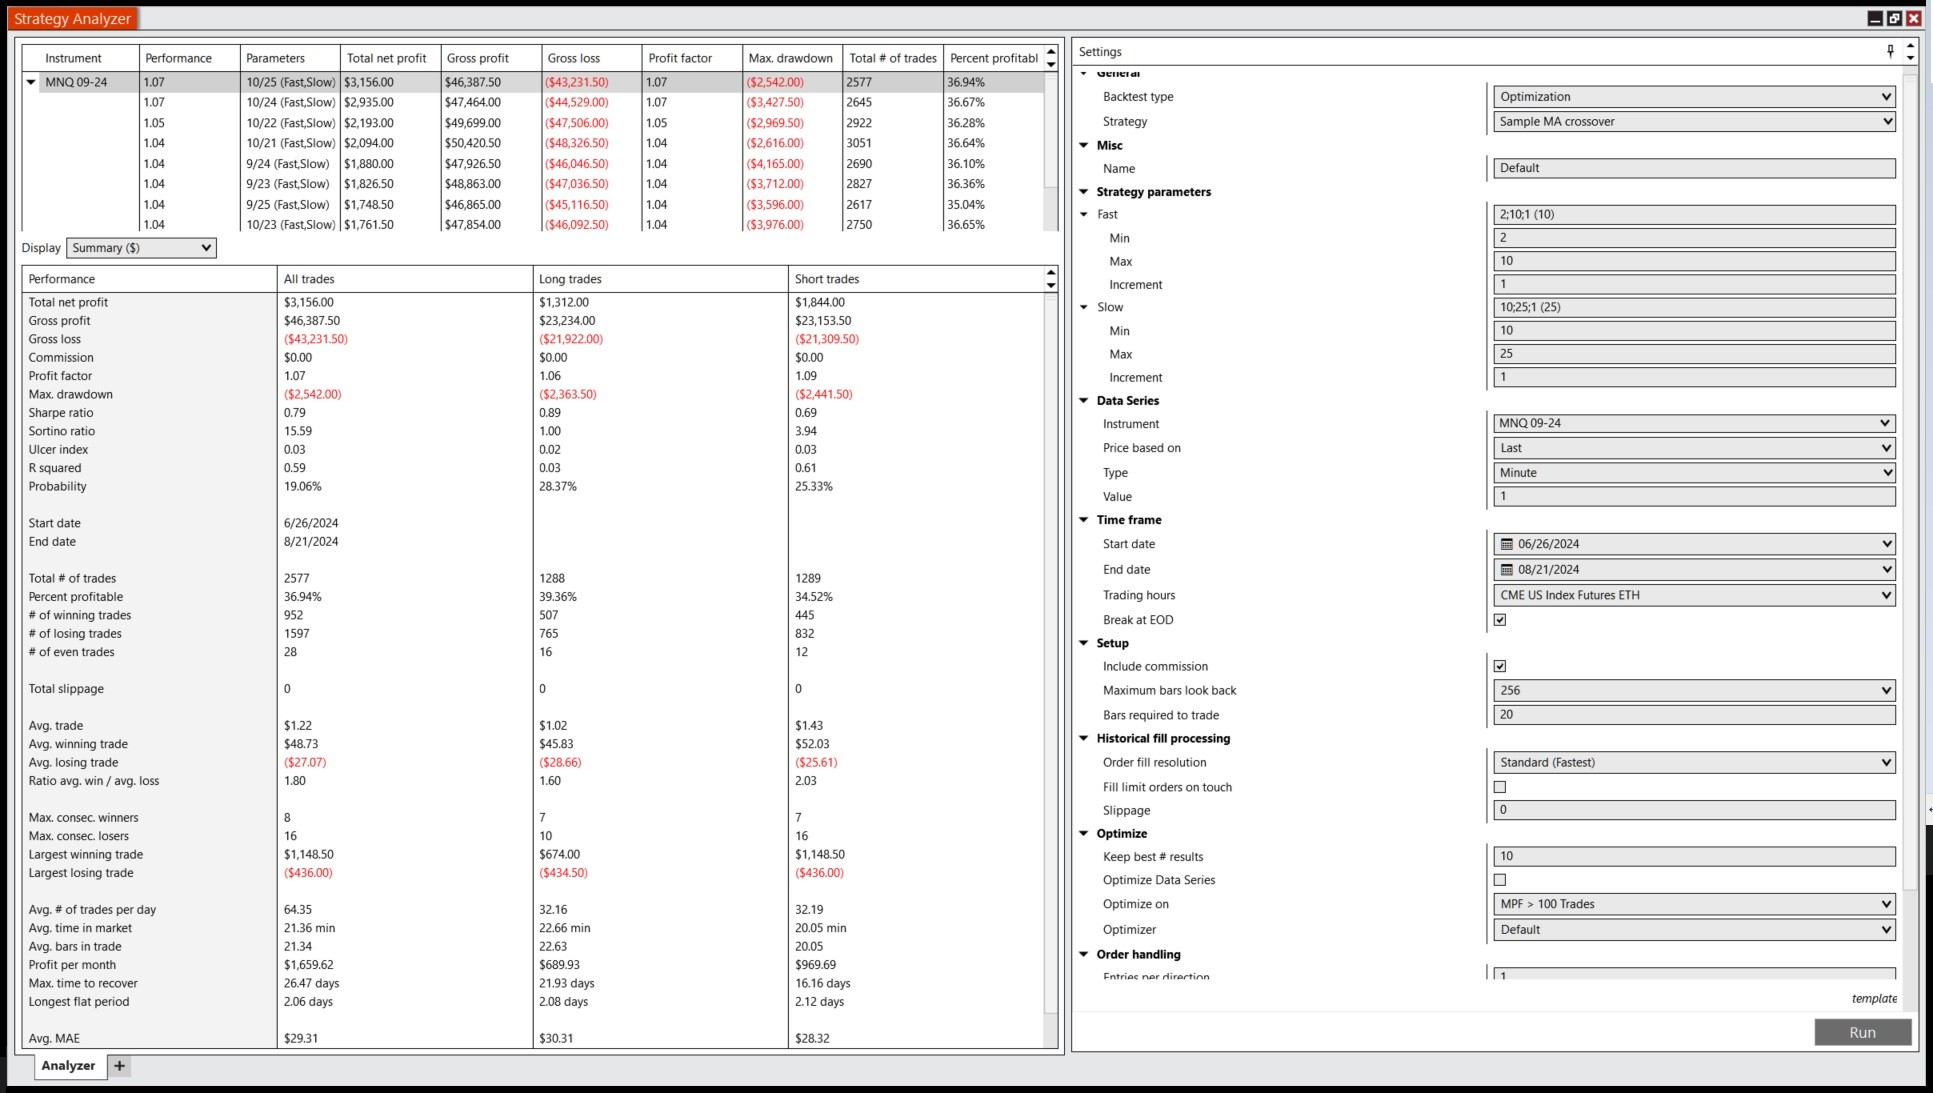Click results grid scroll-up arrow
This screenshot has height=1093, width=1933.
(x=1051, y=52)
